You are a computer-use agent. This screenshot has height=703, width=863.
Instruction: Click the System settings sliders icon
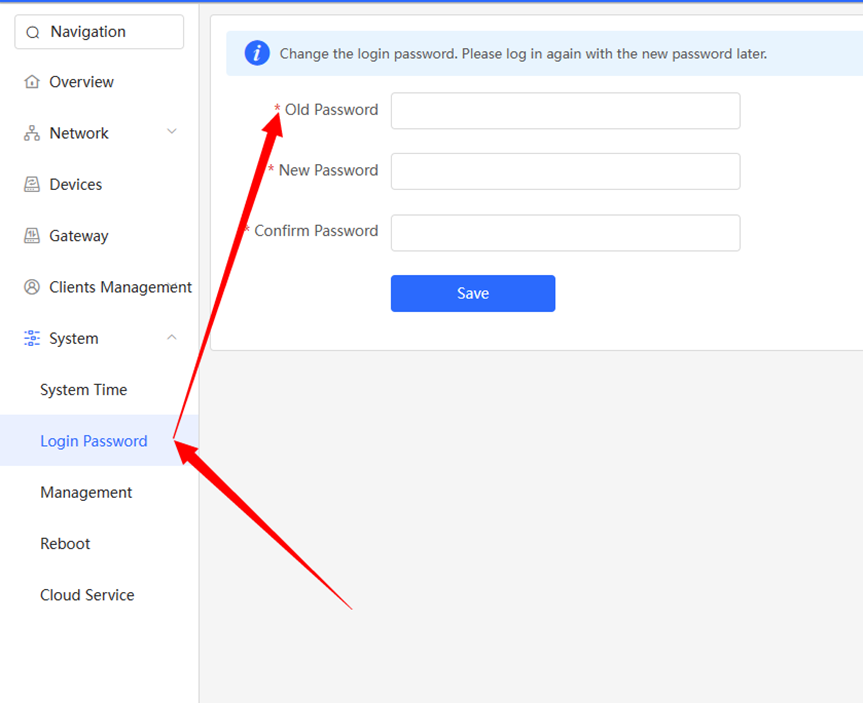[x=32, y=338]
